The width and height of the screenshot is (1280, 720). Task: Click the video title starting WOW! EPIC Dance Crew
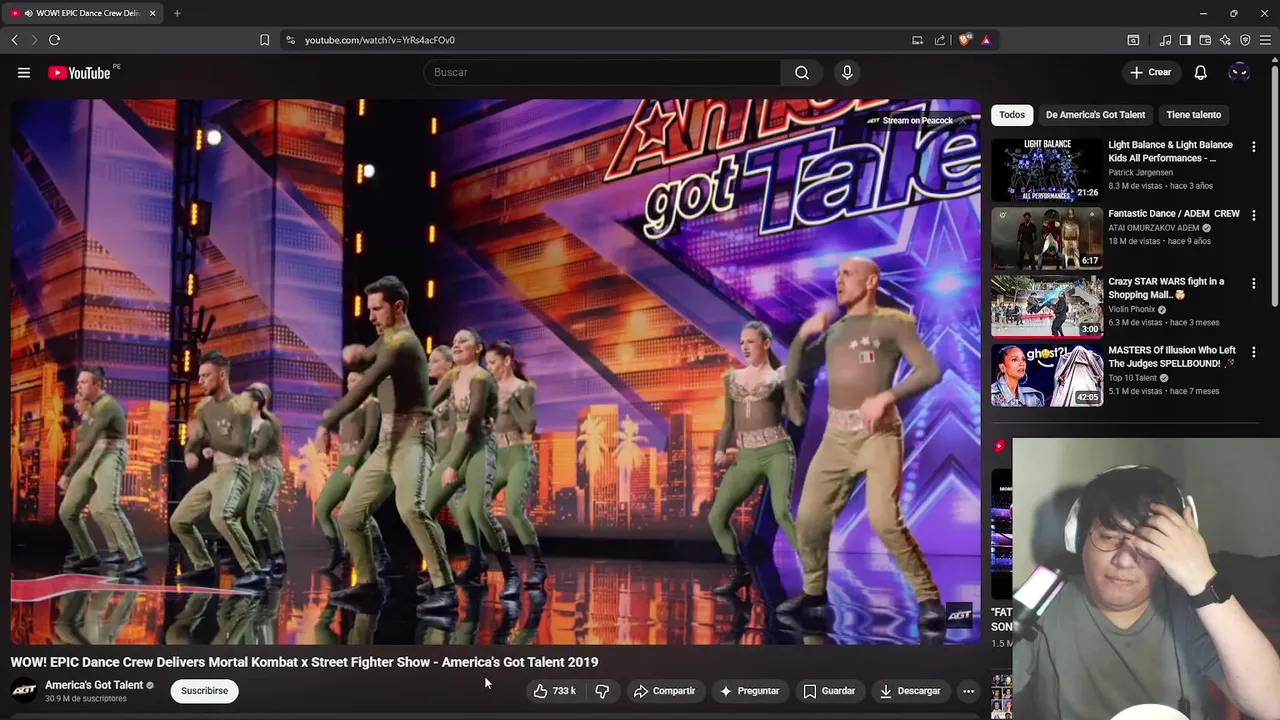tap(304, 662)
